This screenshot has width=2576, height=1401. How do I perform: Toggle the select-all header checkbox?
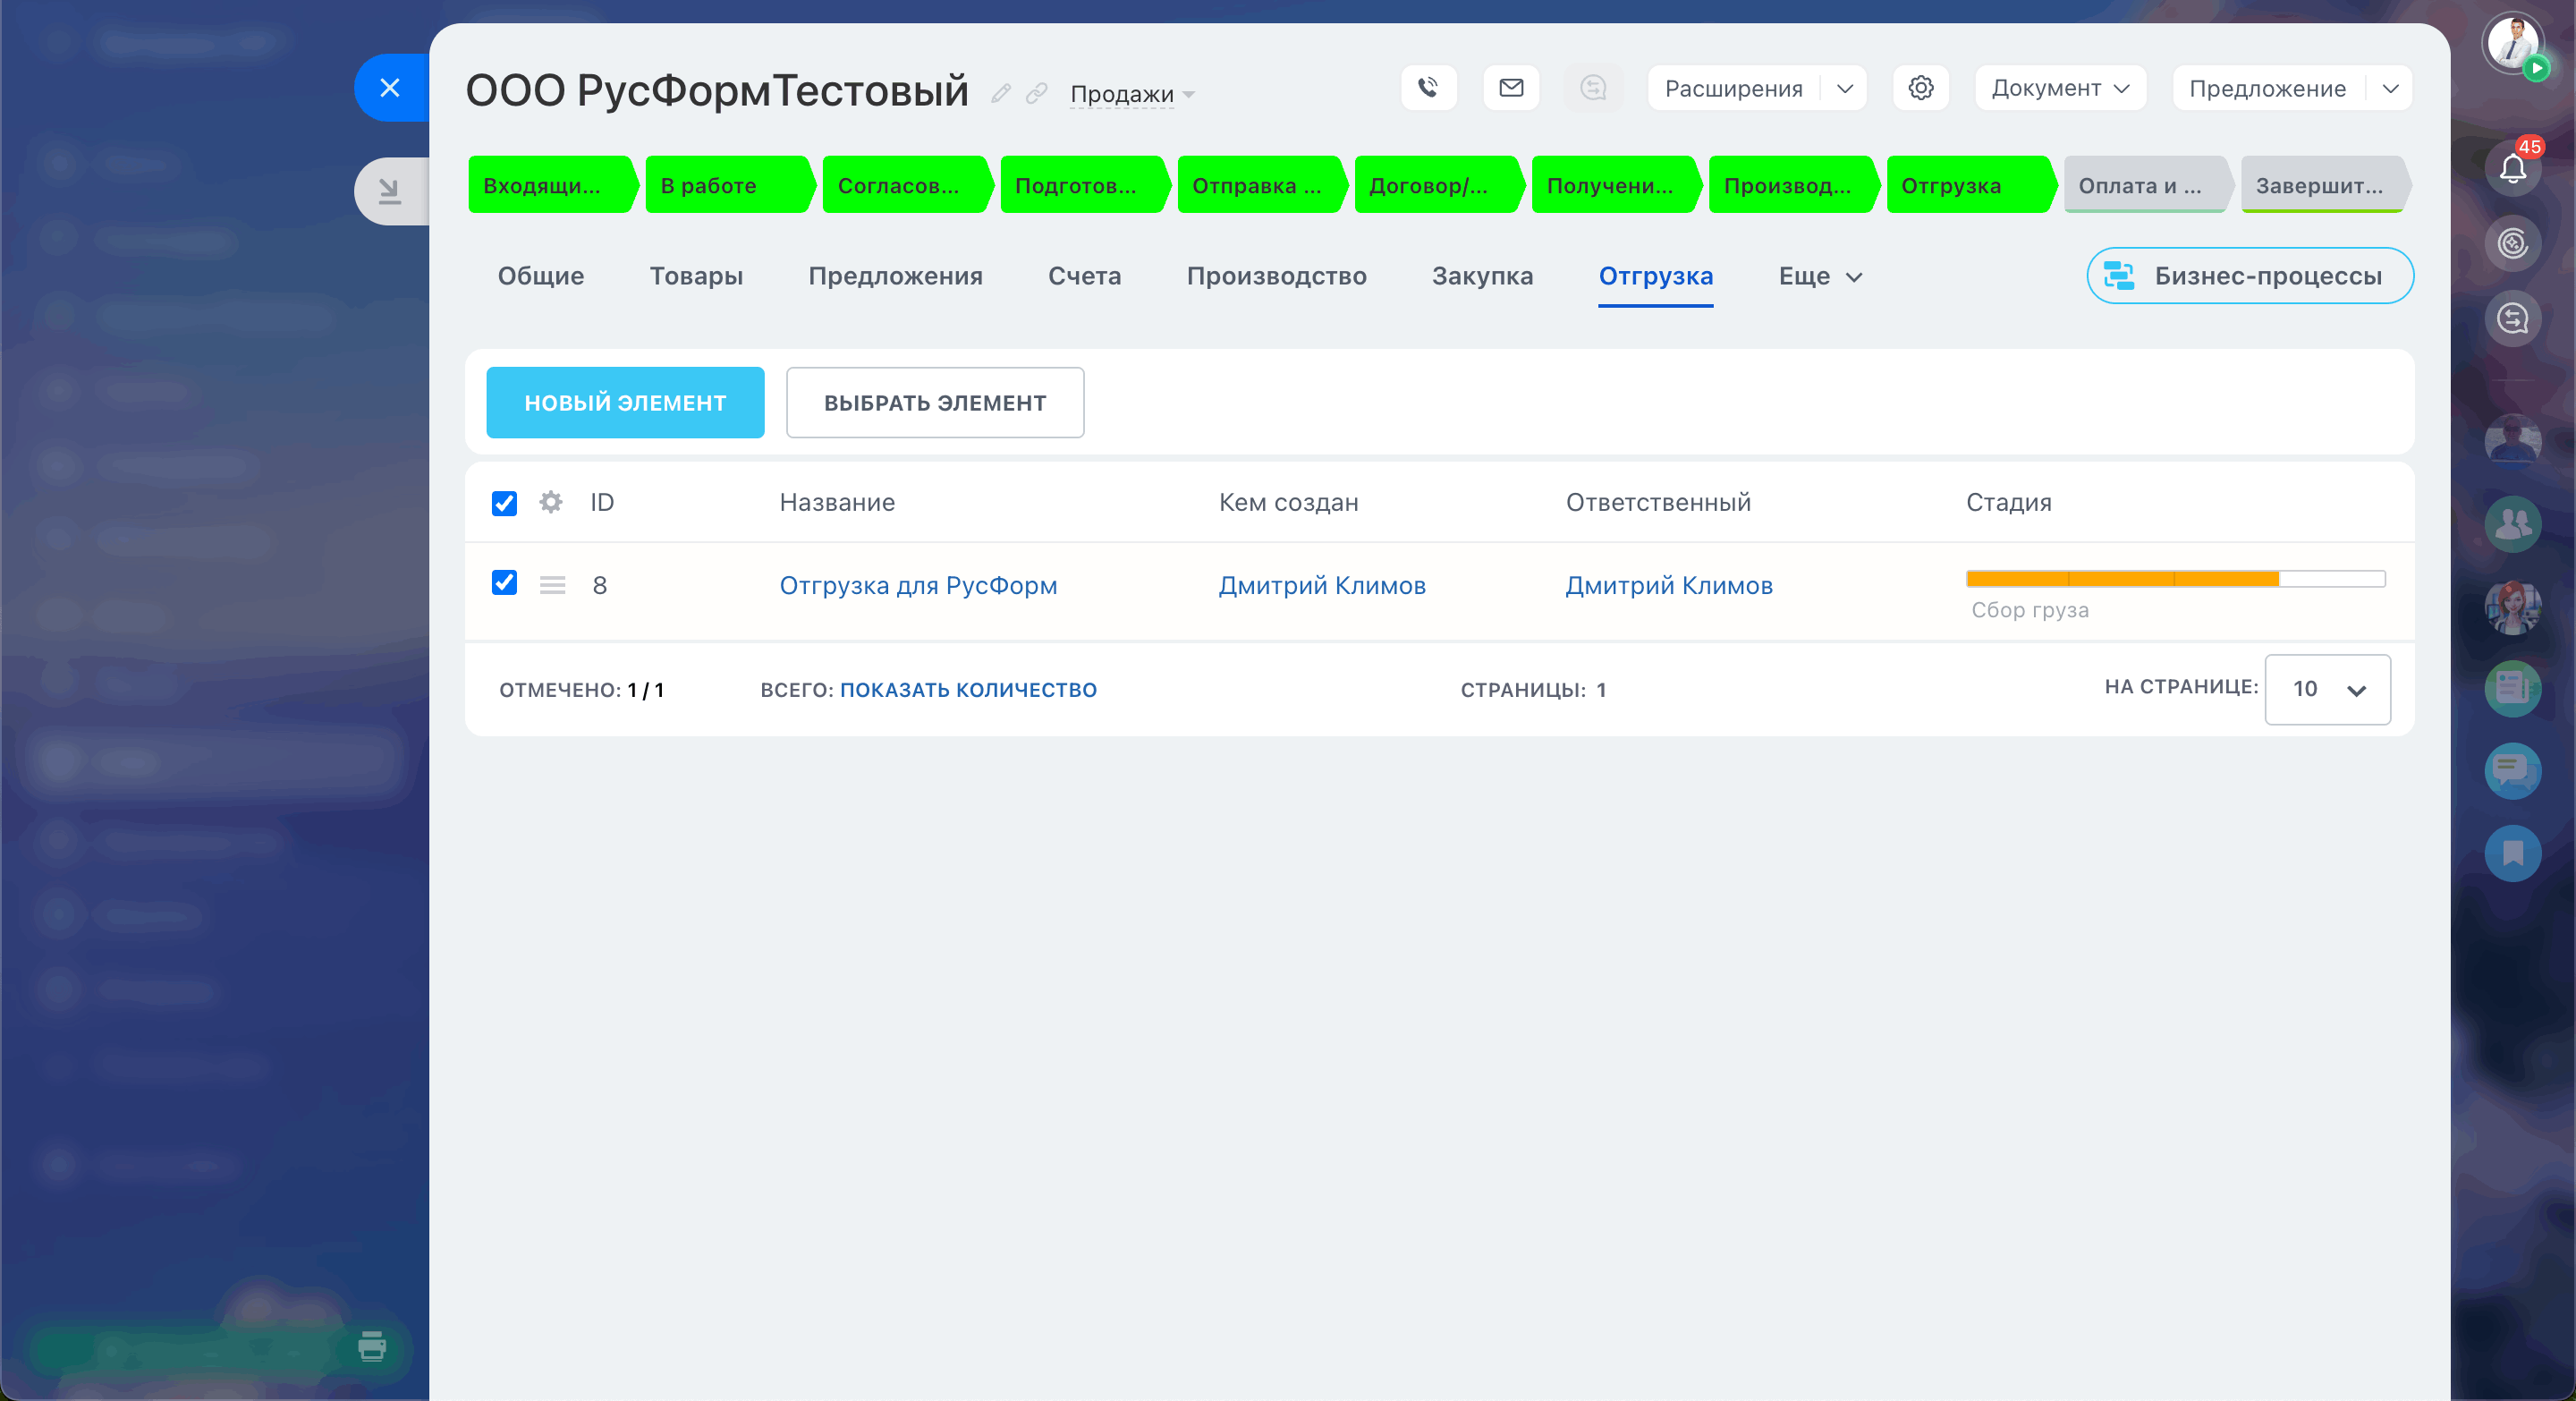tap(504, 503)
